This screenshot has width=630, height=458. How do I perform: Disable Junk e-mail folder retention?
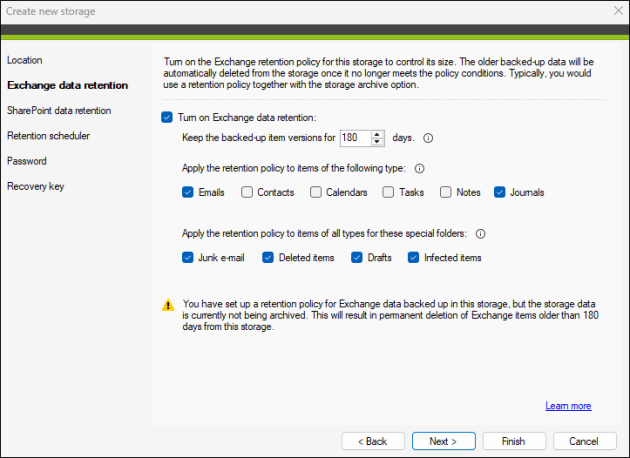point(188,257)
